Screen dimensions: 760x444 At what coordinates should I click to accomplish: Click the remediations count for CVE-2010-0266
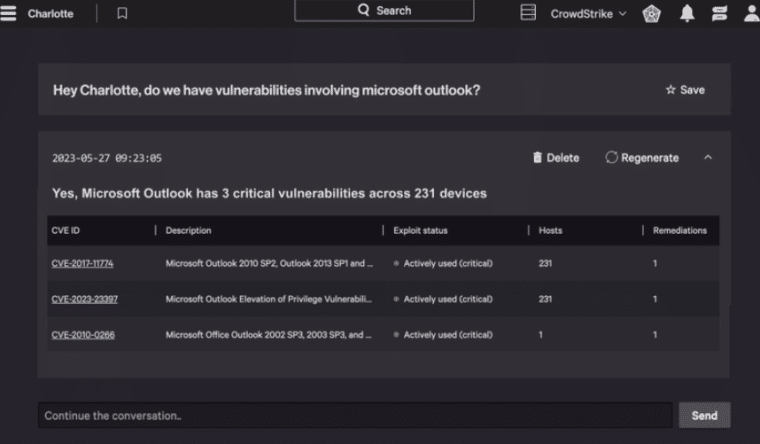655,335
